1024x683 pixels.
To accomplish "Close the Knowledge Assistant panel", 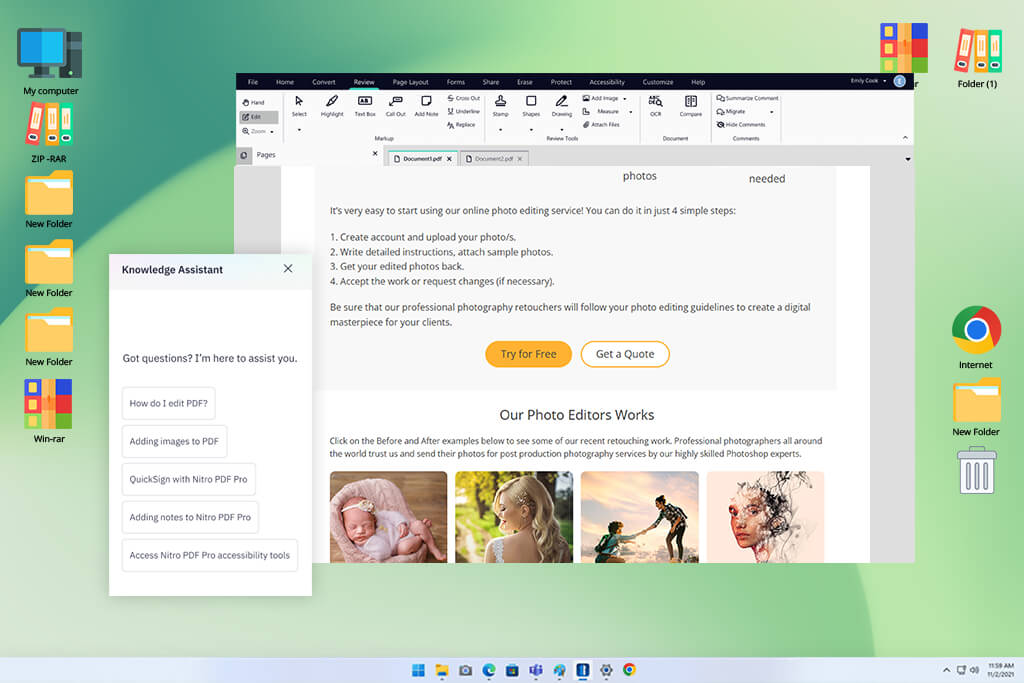I will [x=288, y=269].
